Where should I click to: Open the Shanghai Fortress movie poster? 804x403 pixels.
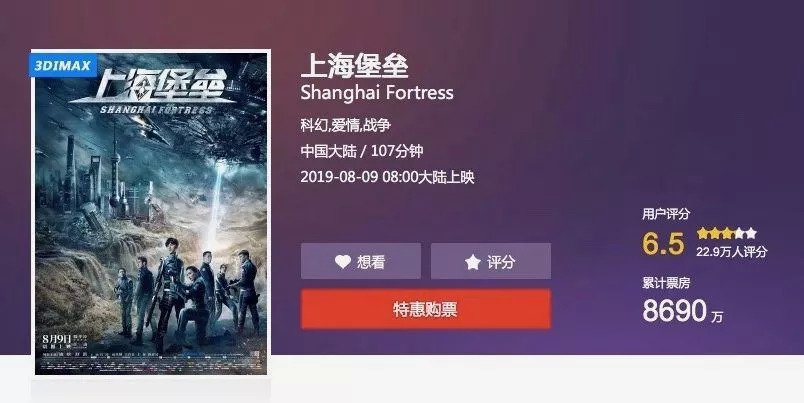point(151,212)
